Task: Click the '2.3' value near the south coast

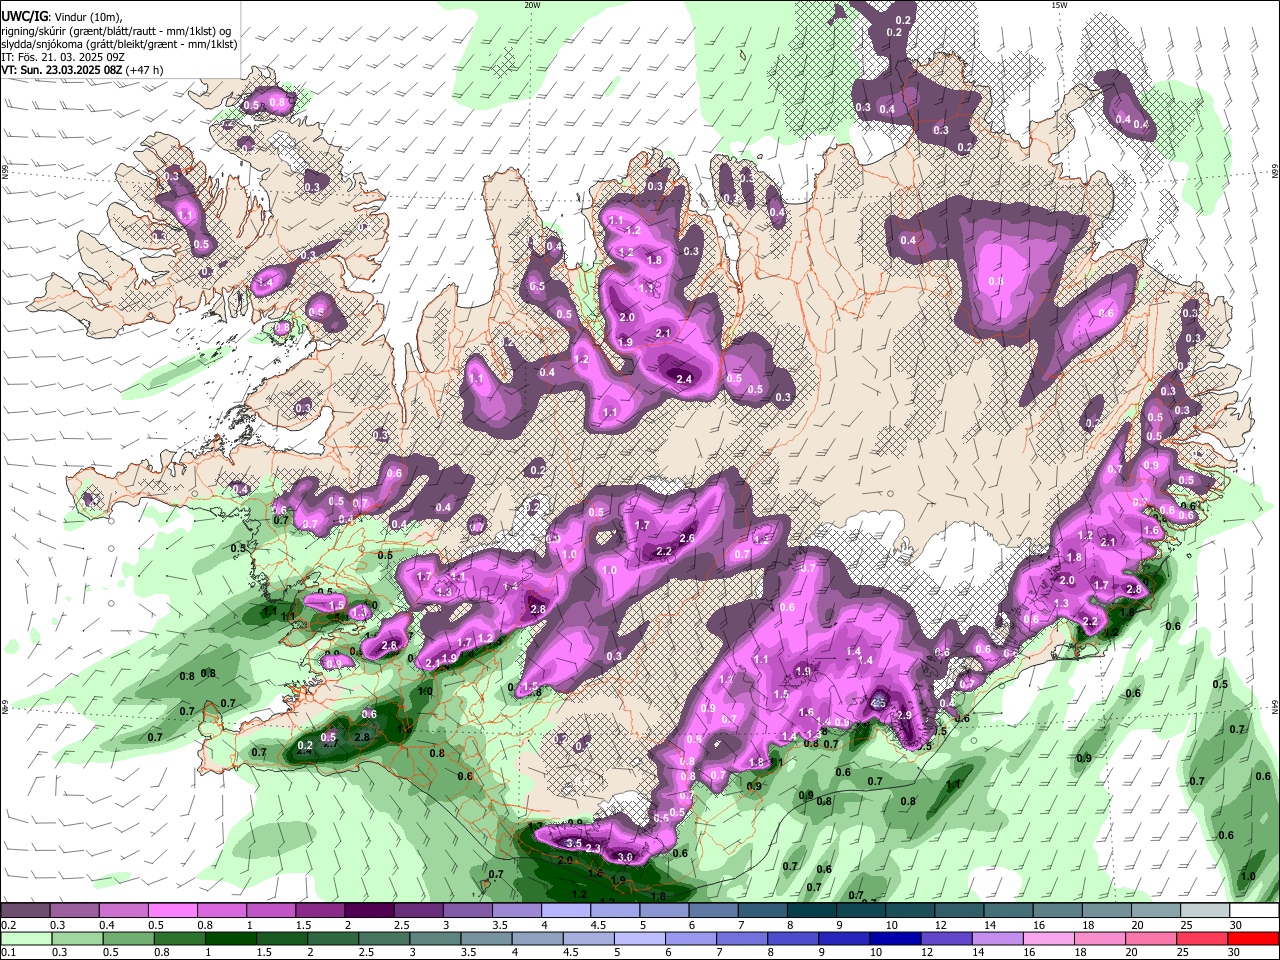Action: [x=593, y=849]
